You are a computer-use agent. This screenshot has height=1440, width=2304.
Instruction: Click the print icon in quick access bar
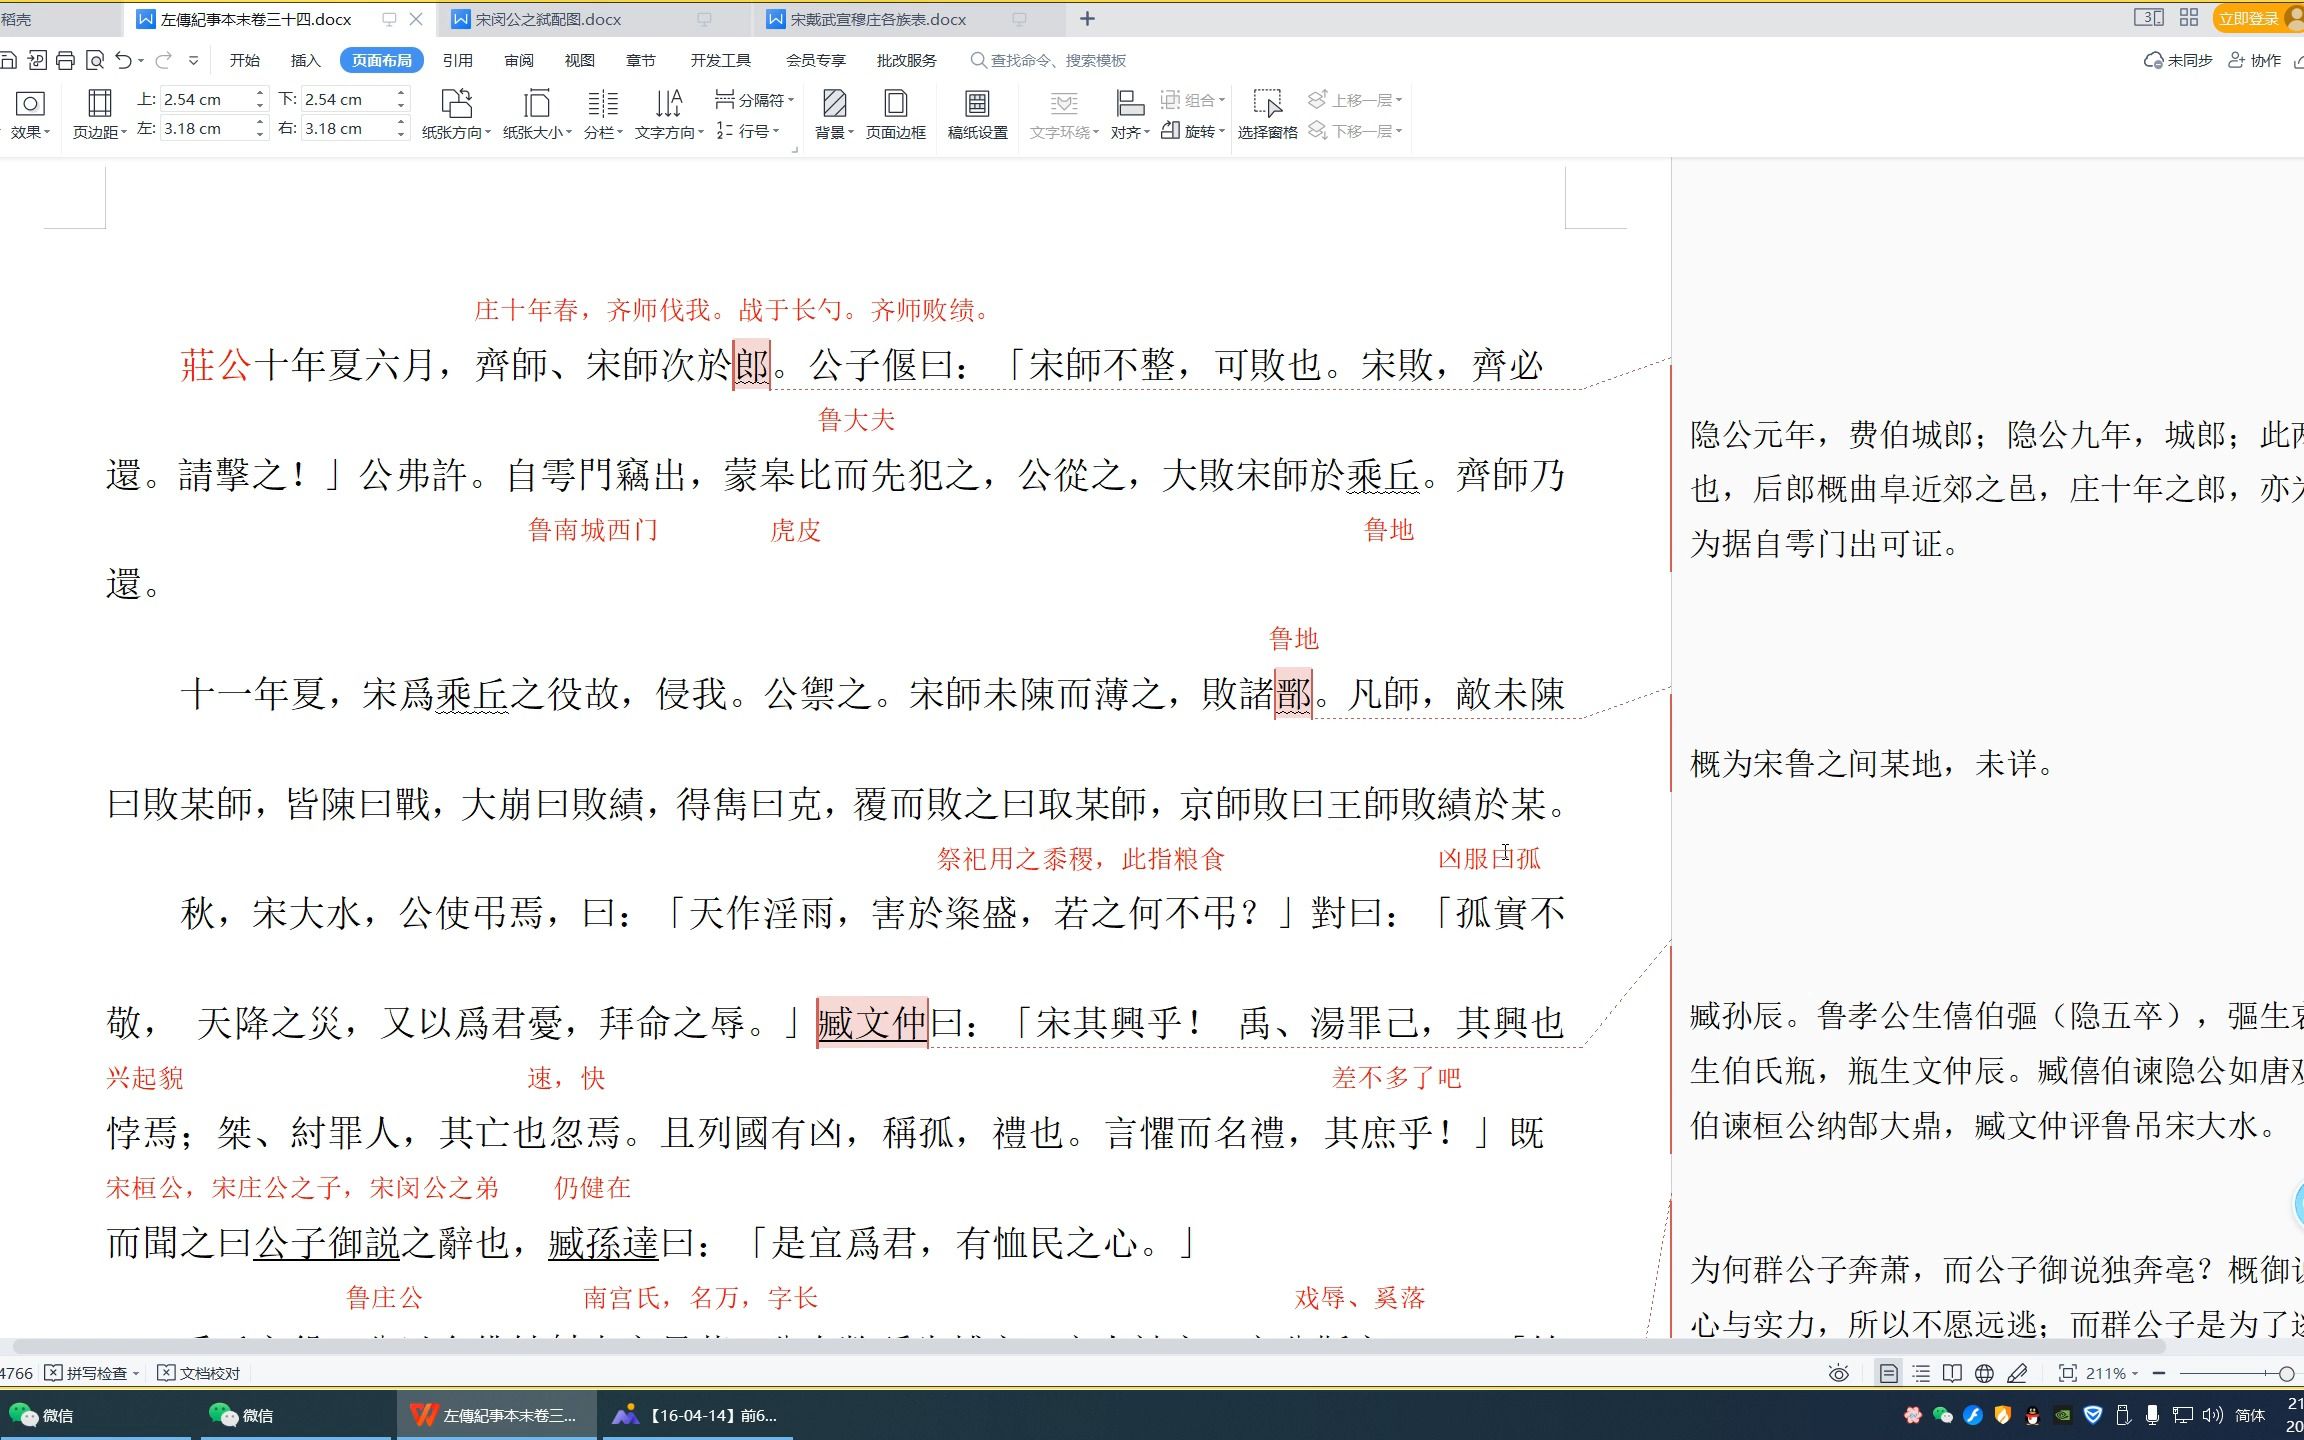tap(65, 60)
